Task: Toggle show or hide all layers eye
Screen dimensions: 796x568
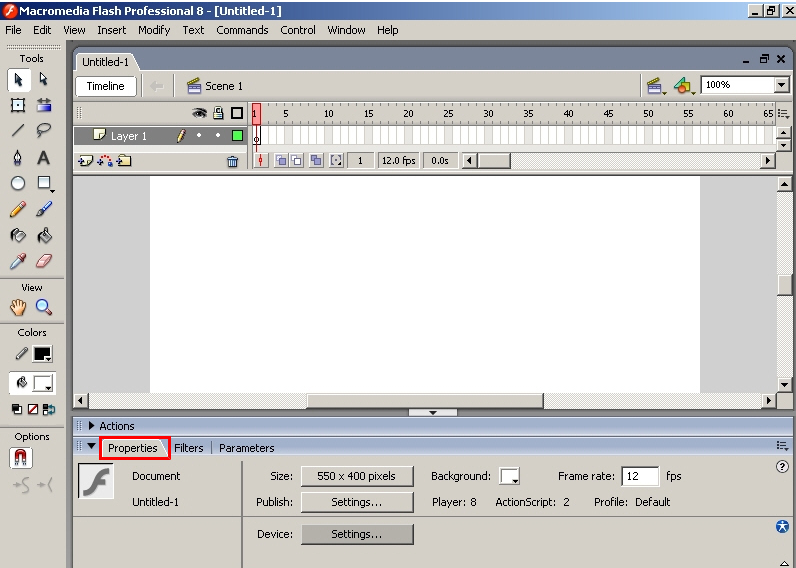Action: click(199, 113)
